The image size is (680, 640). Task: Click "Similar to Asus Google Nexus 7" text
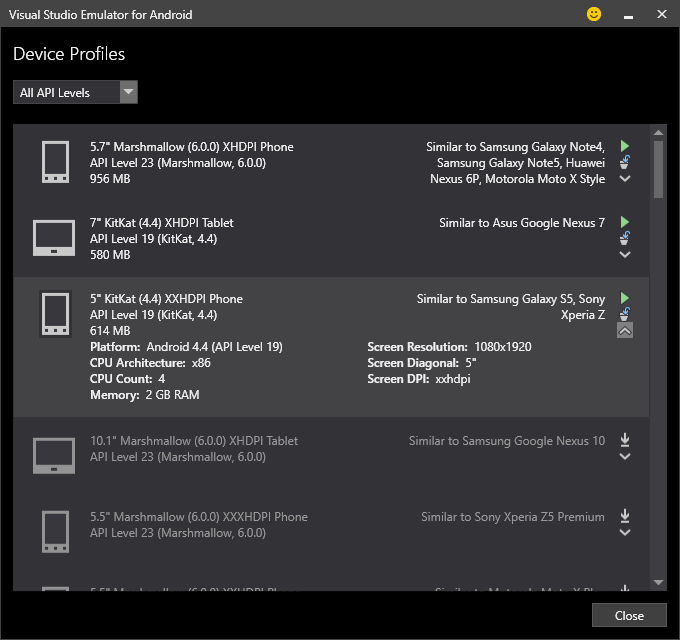pyautogui.click(x=522, y=223)
